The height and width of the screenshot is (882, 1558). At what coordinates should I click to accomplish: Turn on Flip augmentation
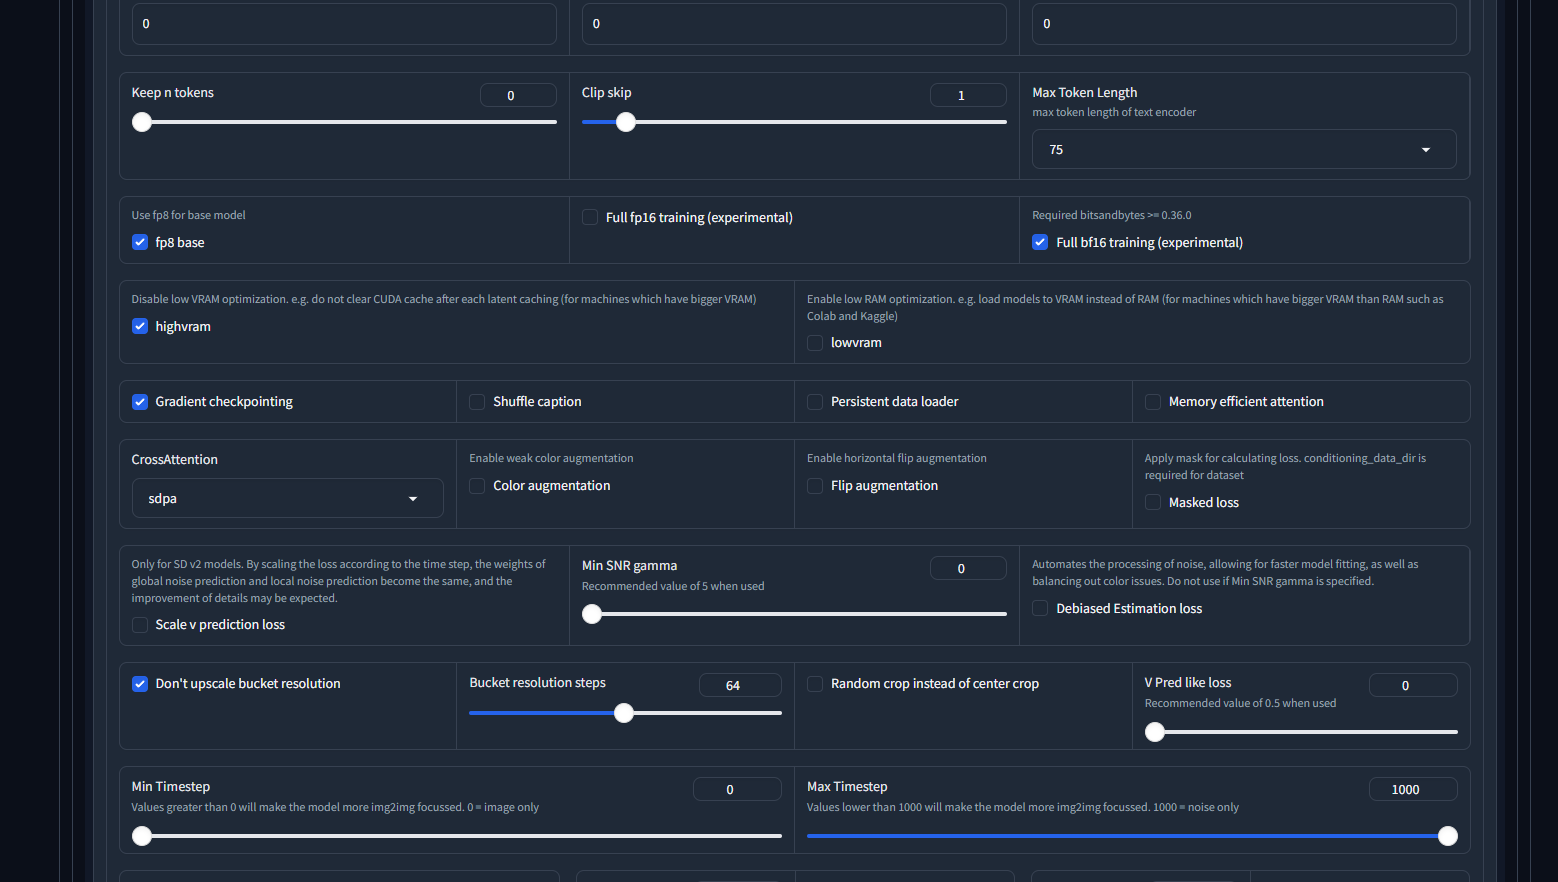point(815,485)
